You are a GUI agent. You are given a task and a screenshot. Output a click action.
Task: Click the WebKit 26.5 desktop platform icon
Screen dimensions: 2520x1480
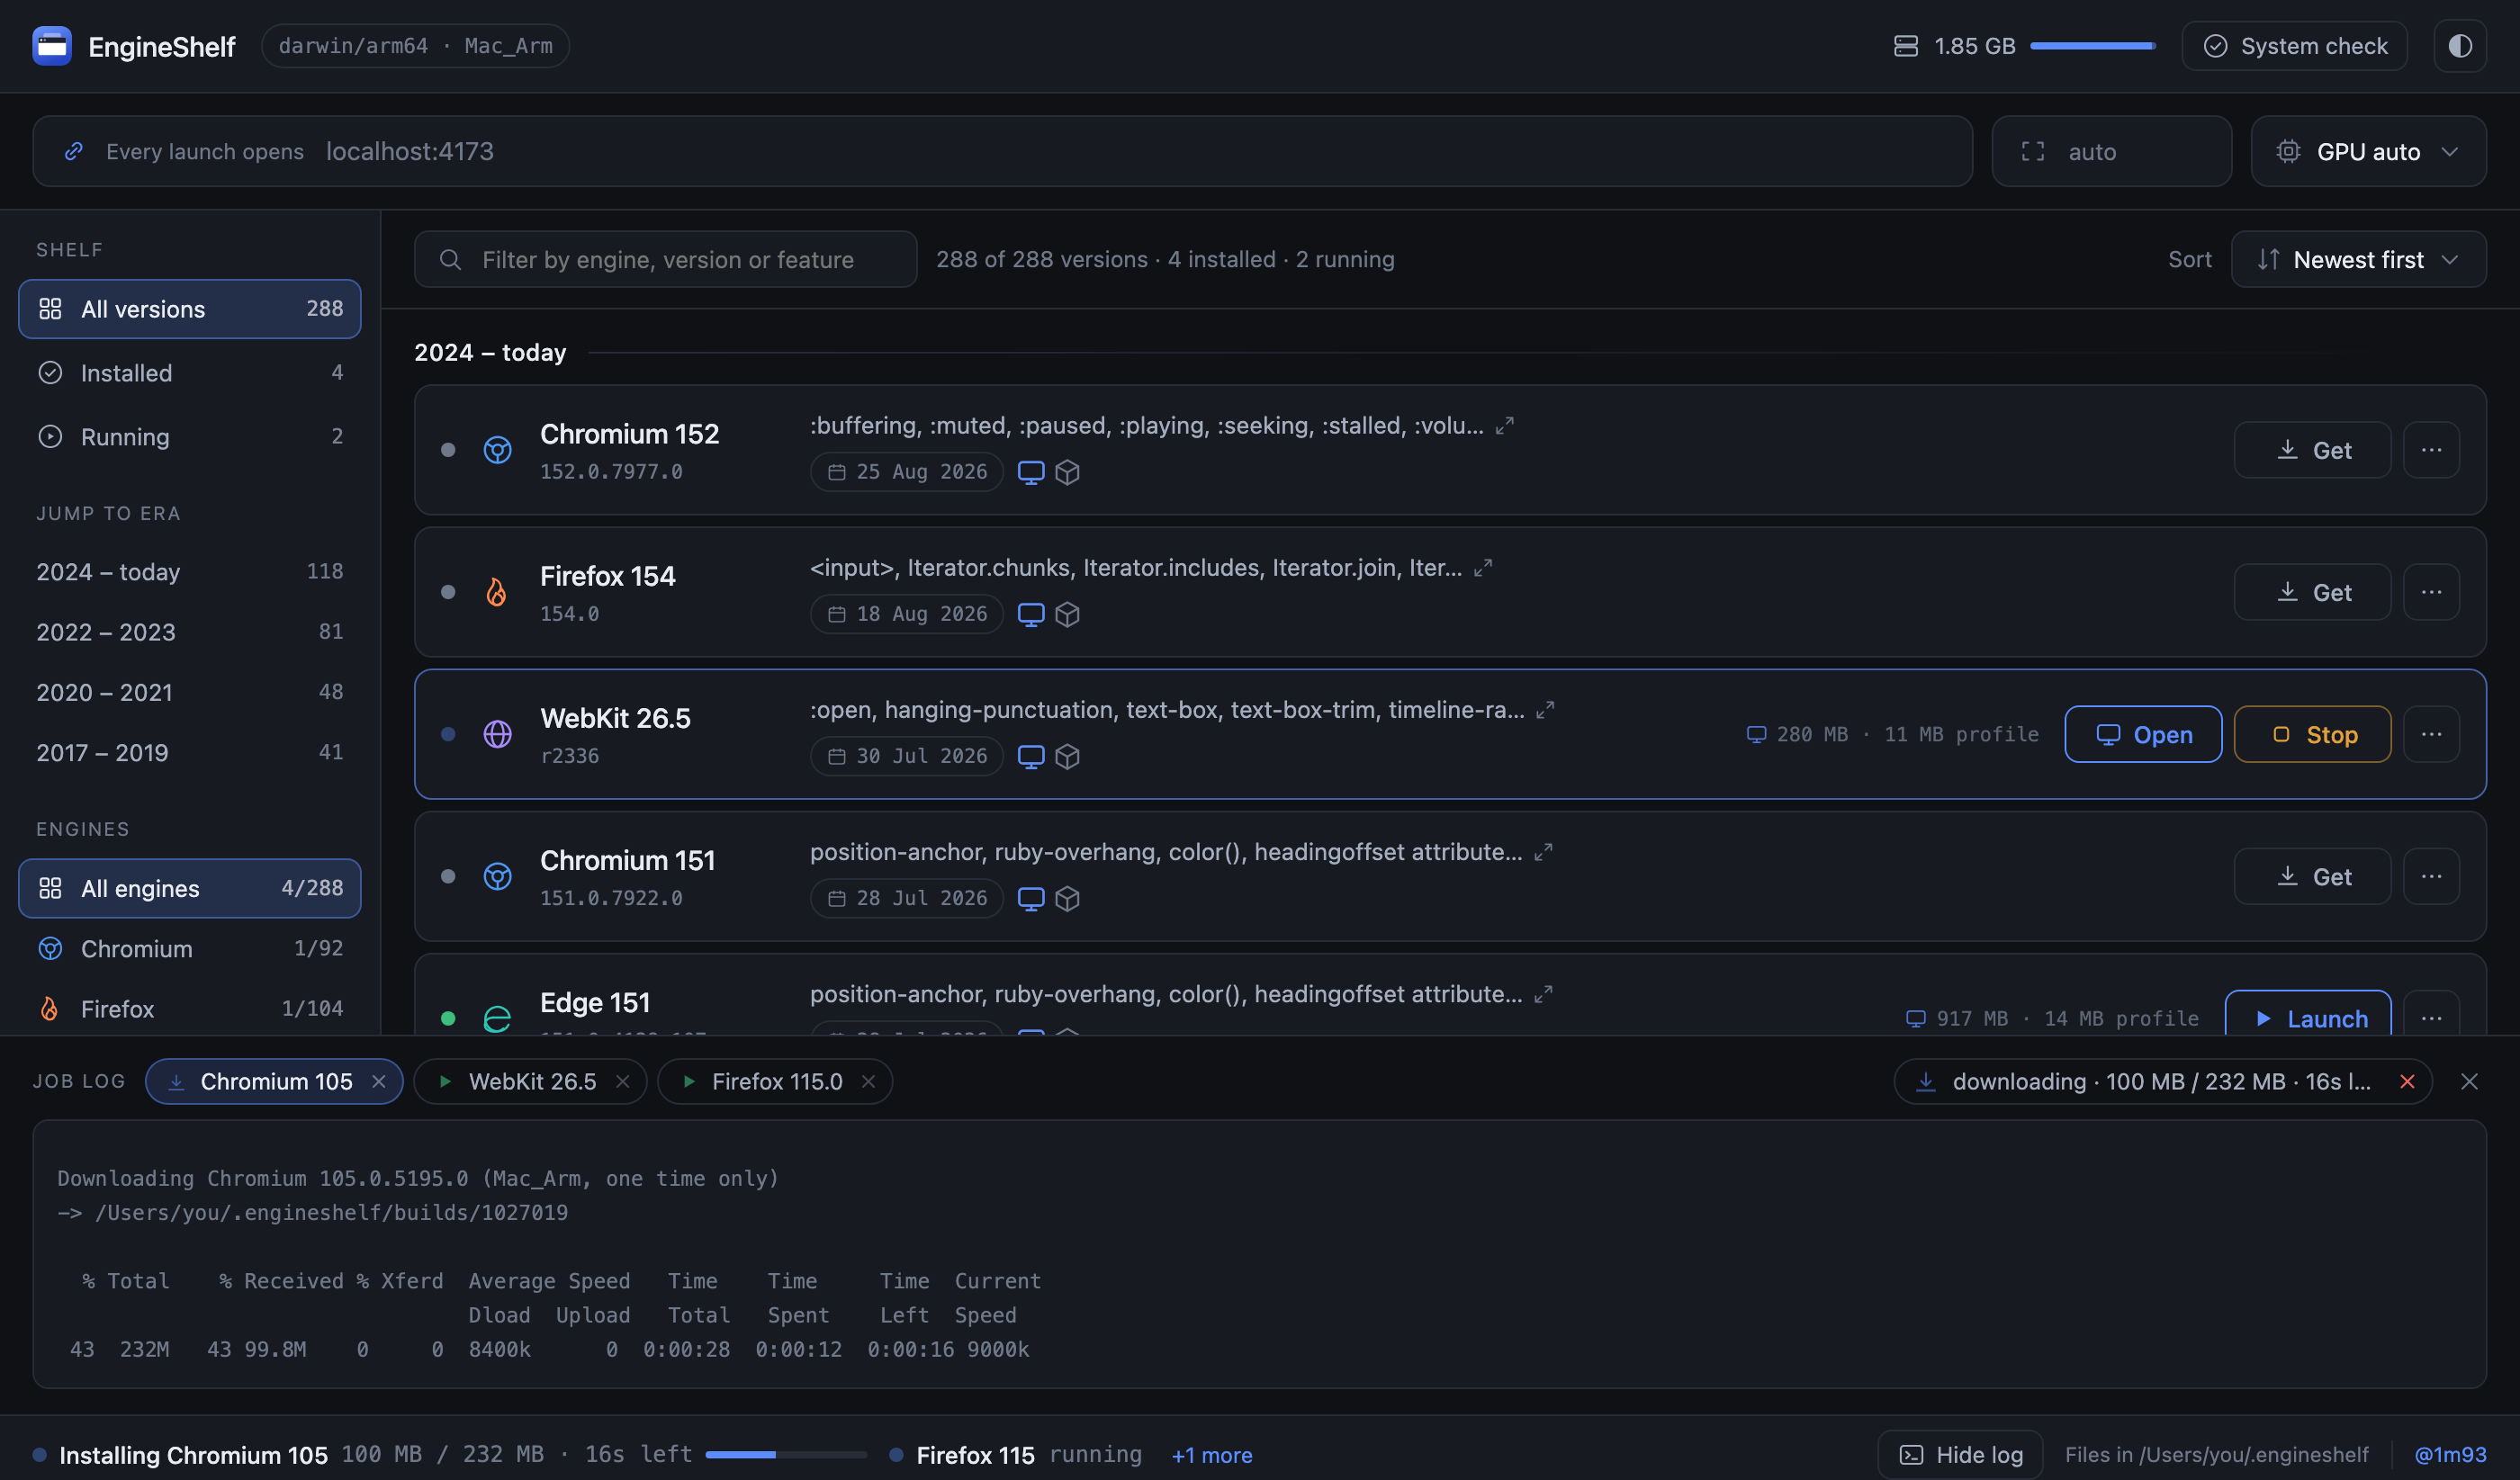[x=1030, y=756]
